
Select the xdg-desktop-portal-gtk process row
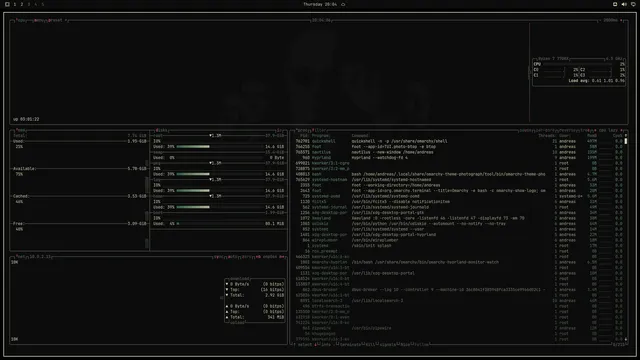tap(458, 213)
